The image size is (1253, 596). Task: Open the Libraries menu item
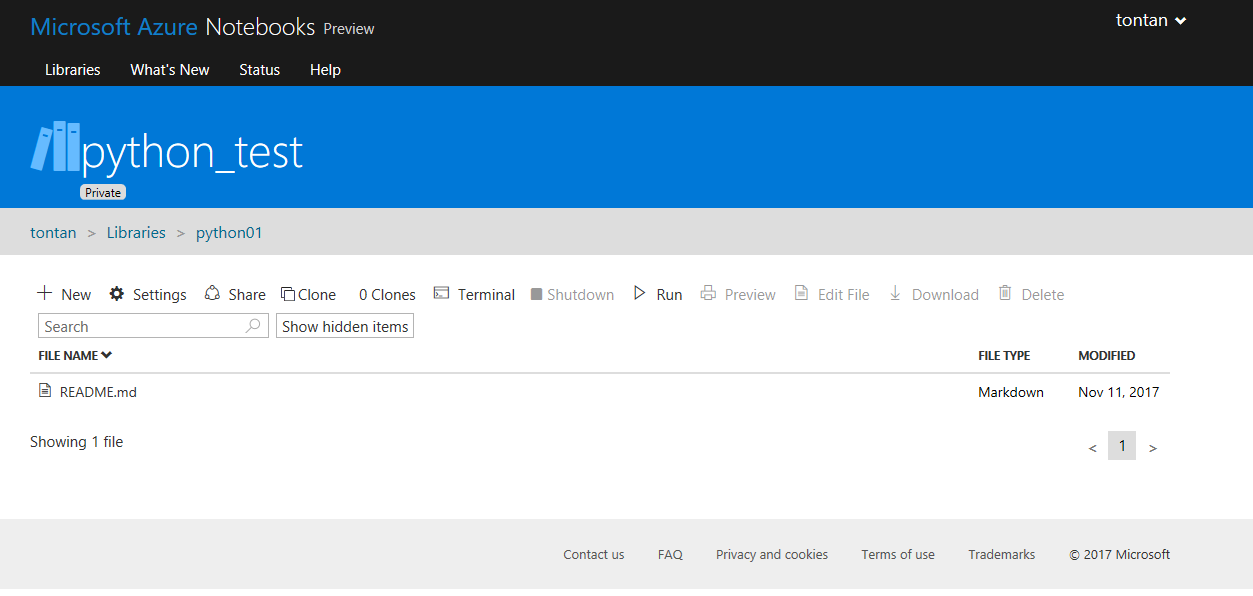click(x=71, y=69)
